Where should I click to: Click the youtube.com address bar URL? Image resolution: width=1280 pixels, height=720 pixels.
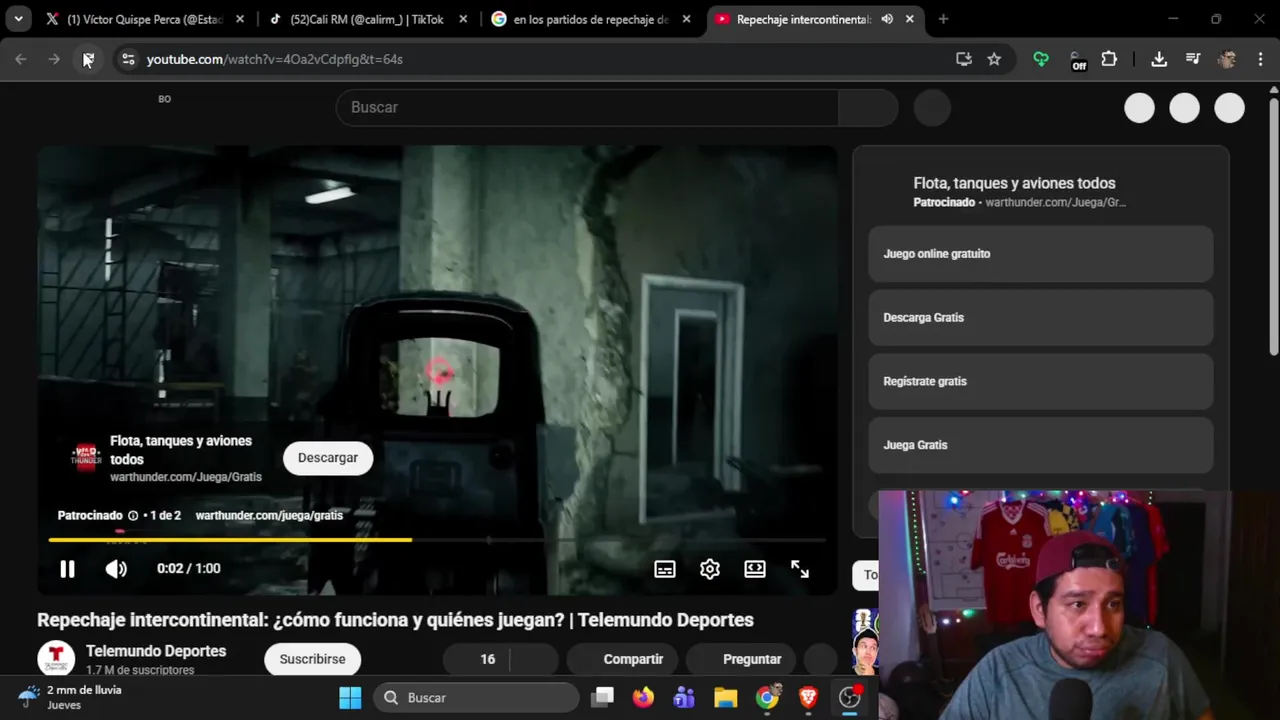pos(275,59)
